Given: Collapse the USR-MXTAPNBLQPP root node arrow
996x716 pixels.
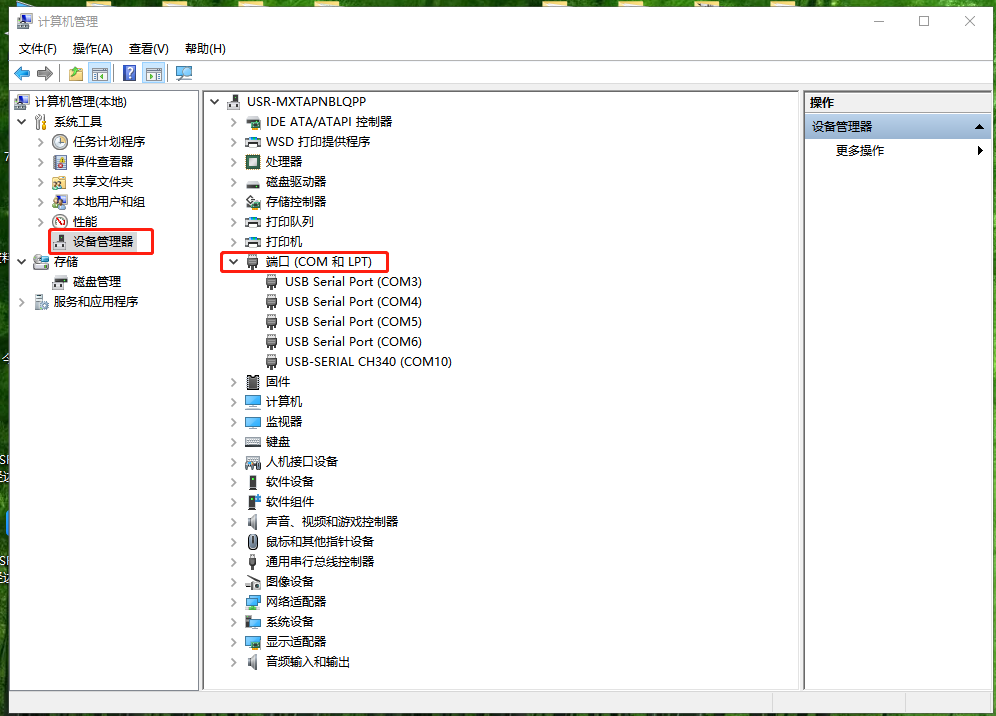Looking at the screenshot, I should pyautogui.click(x=215, y=102).
